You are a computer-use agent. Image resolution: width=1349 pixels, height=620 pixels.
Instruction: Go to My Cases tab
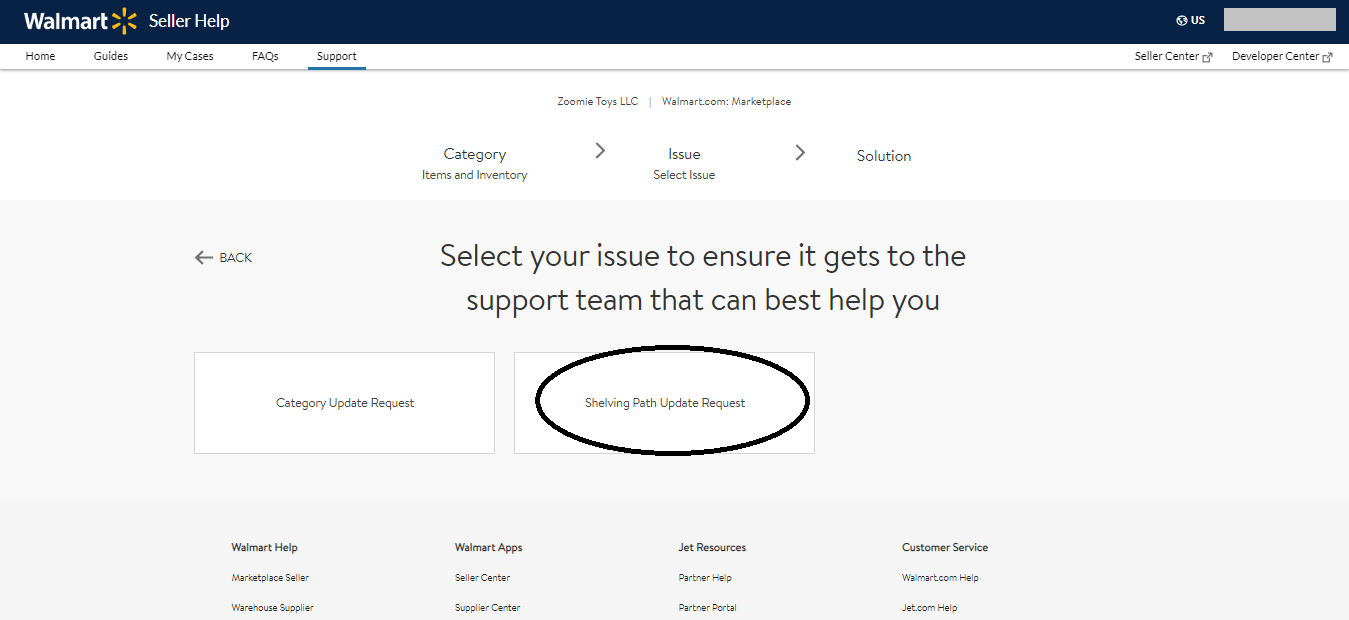(x=190, y=56)
